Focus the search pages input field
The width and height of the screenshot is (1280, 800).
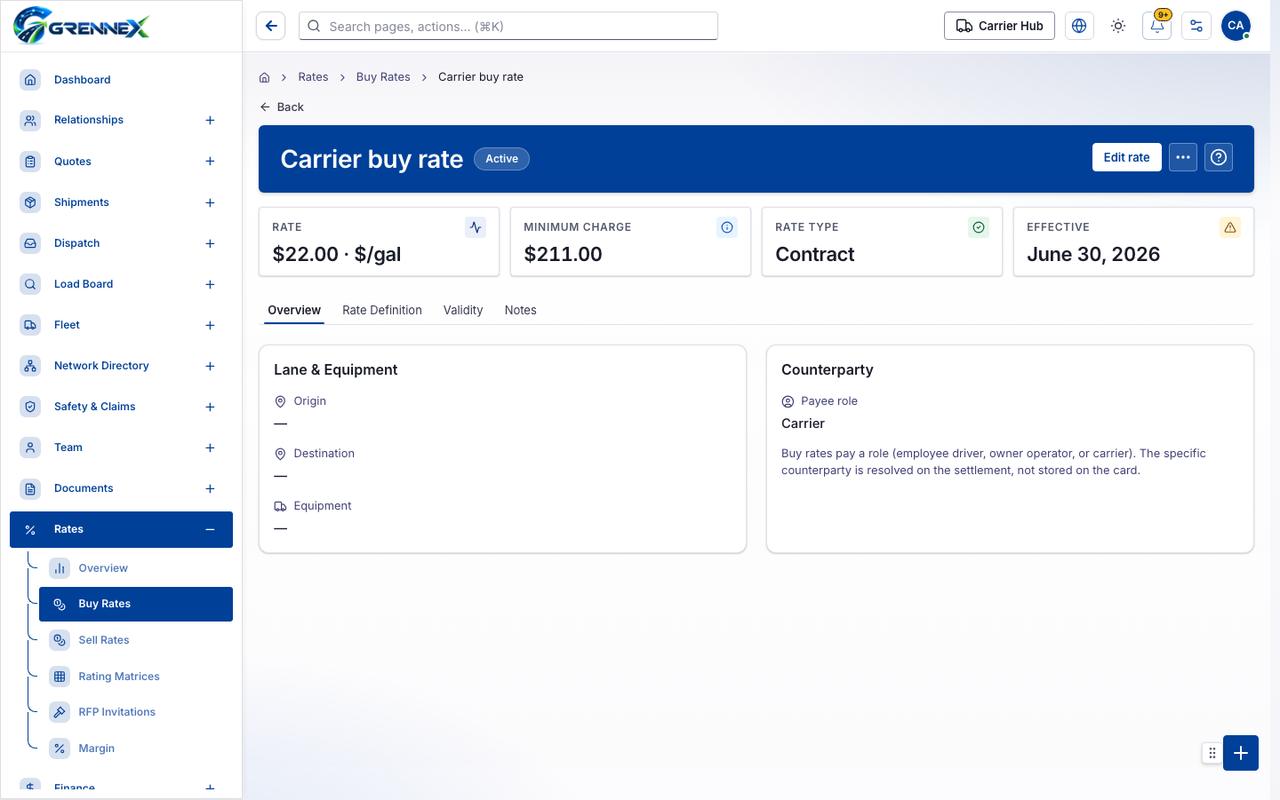(x=508, y=26)
